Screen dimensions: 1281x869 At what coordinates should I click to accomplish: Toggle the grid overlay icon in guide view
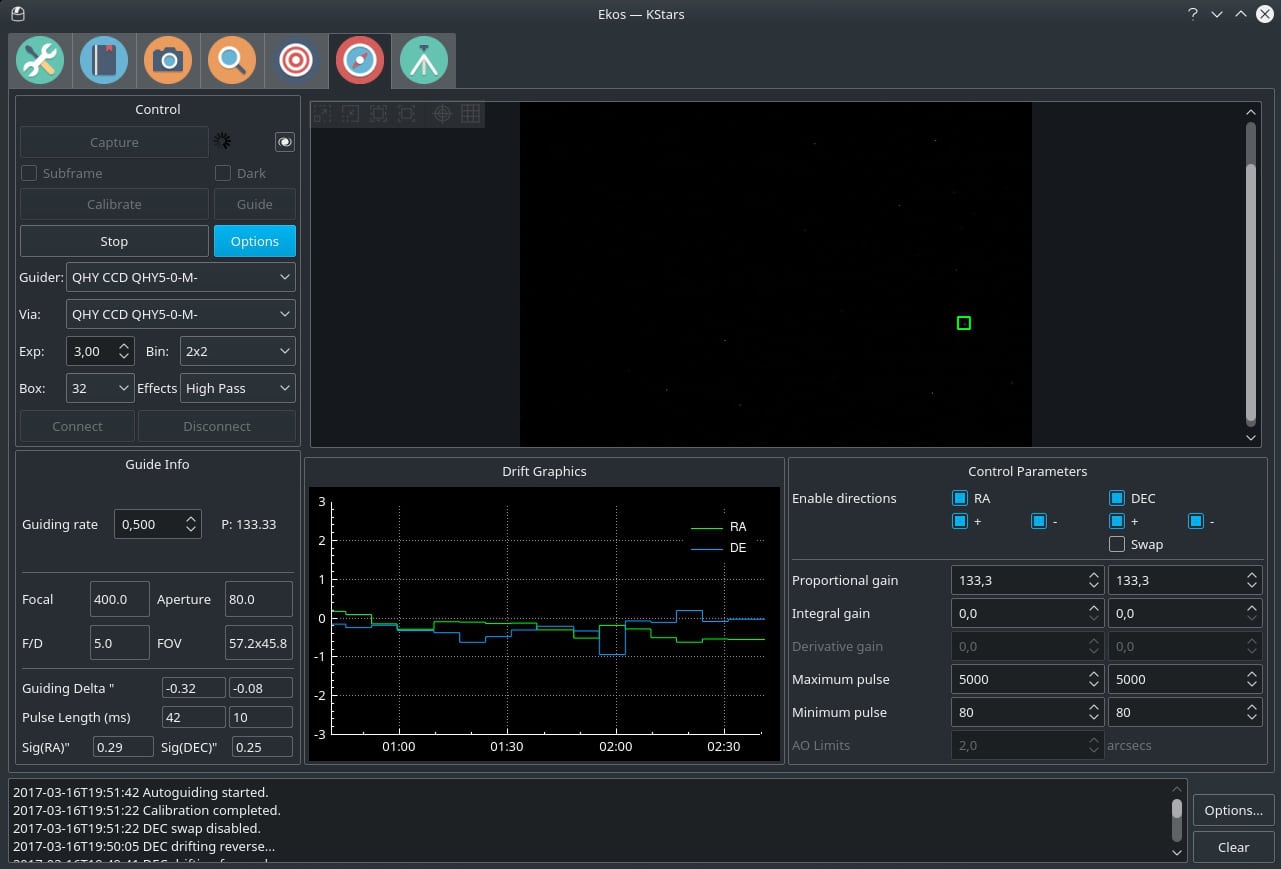[x=470, y=114]
